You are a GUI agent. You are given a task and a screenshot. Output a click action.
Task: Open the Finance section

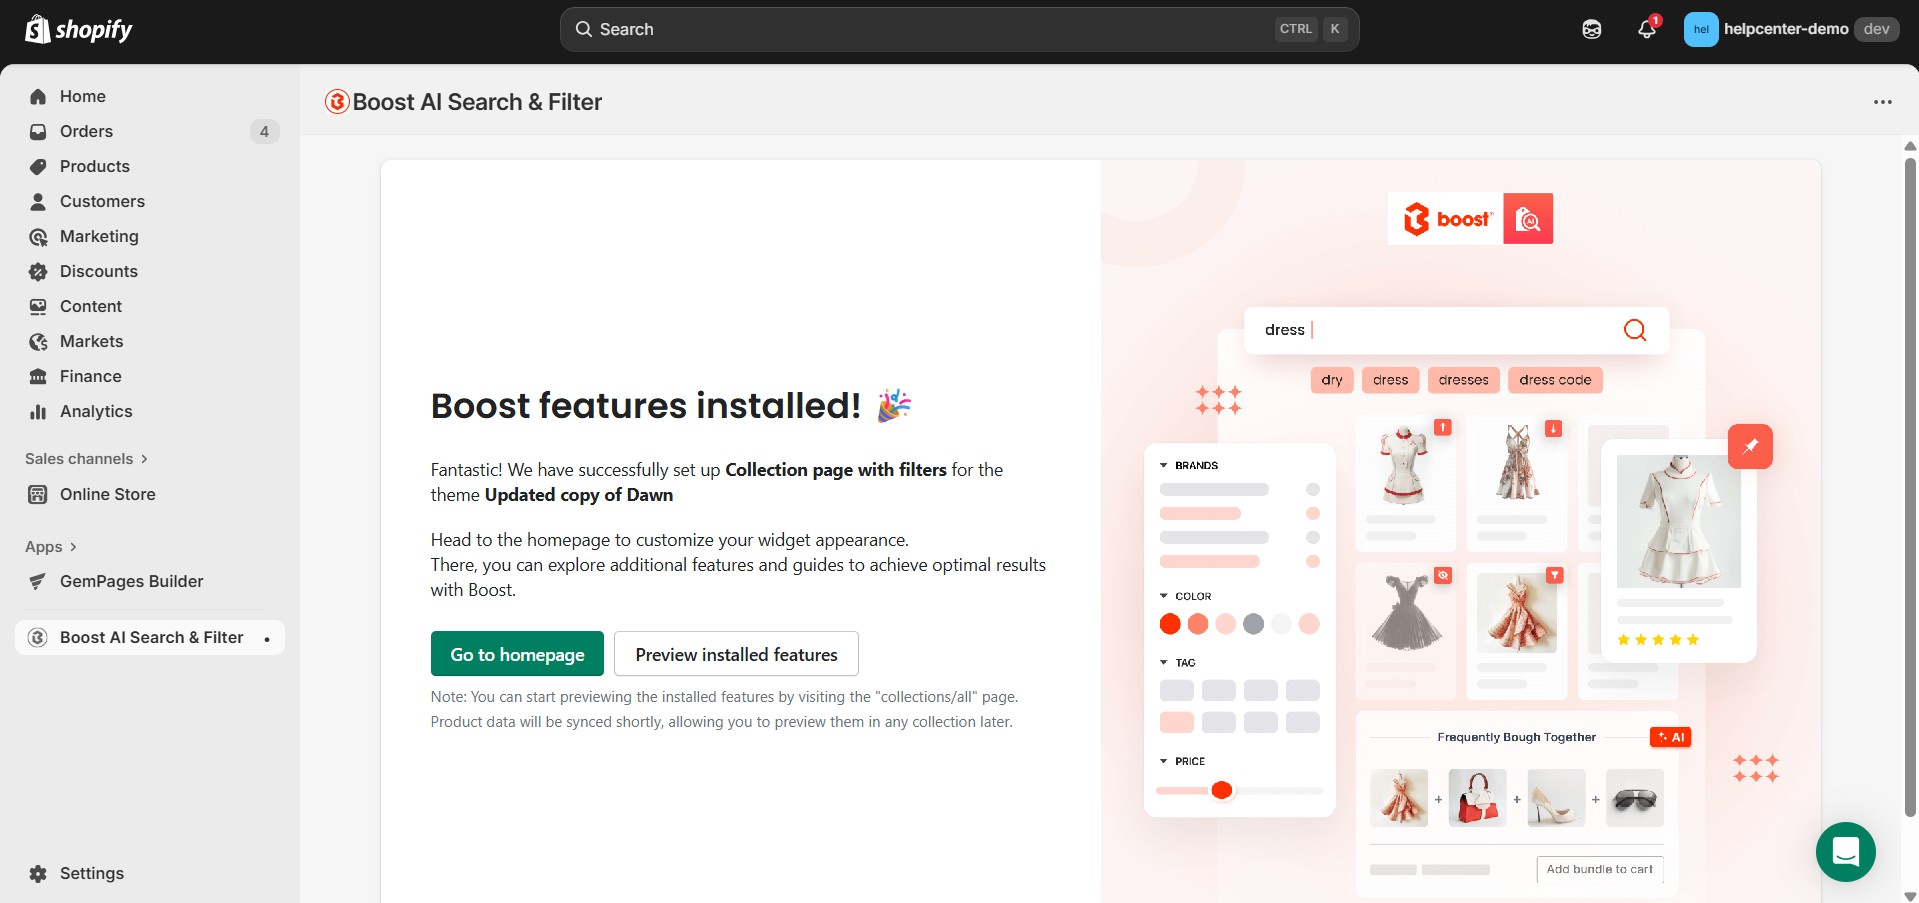(x=89, y=376)
